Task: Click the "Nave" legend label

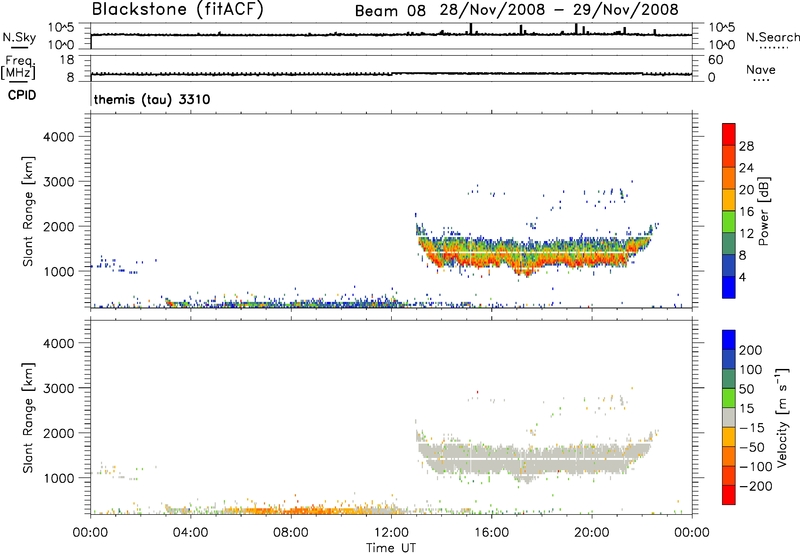Action: click(x=761, y=69)
